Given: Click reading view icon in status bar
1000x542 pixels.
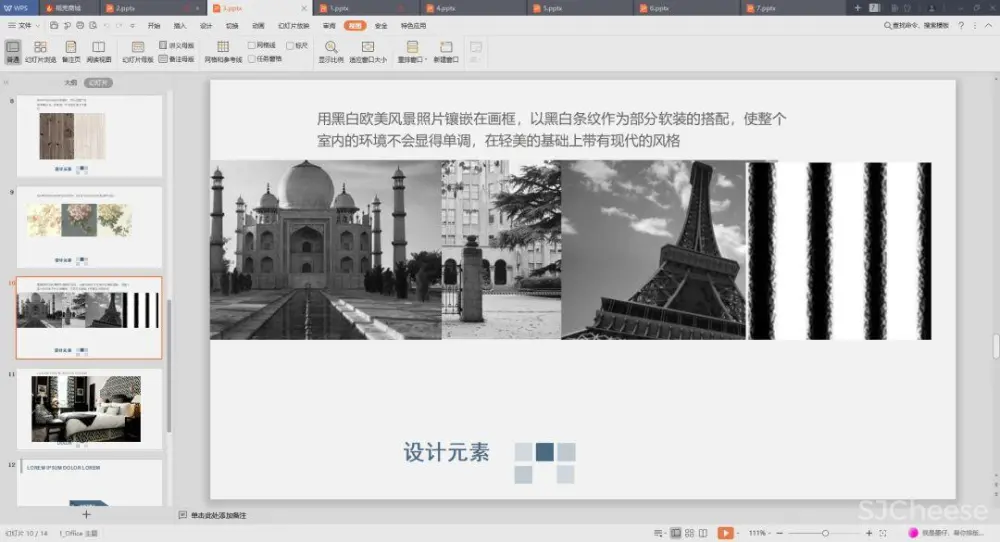Looking at the screenshot, I should point(703,532).
